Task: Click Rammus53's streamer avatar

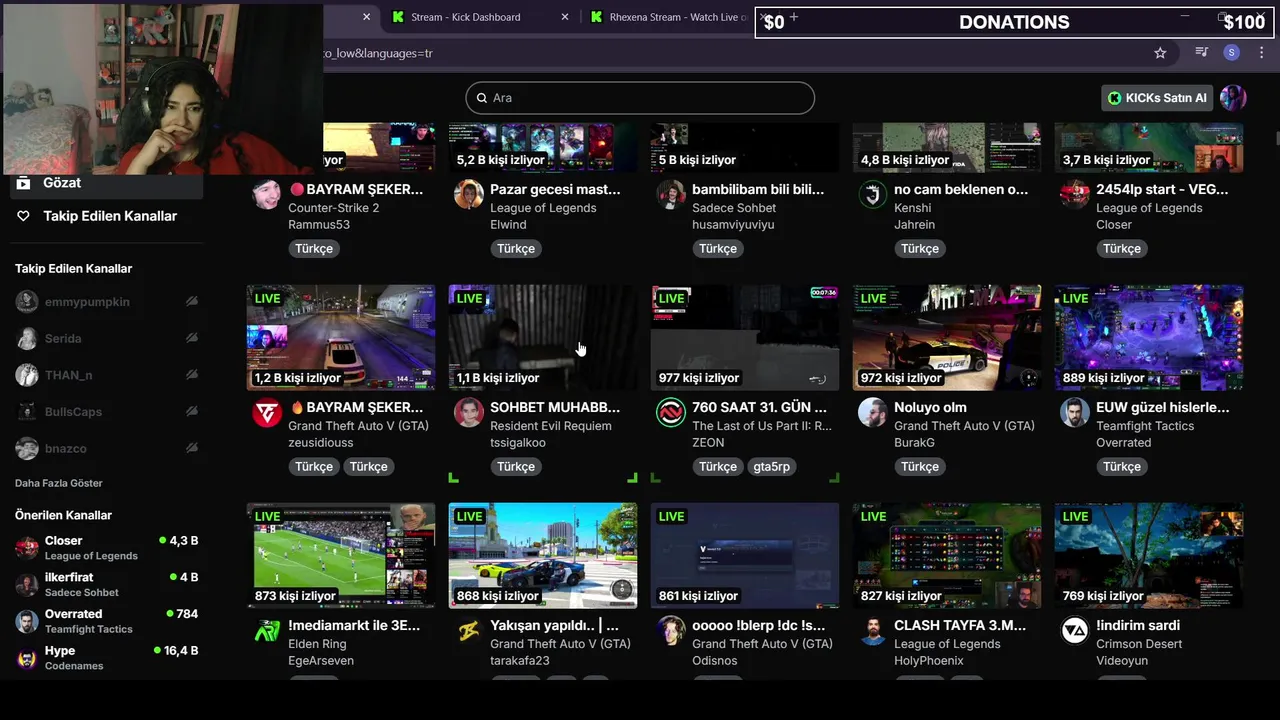Action: click(x=266, y=194)
